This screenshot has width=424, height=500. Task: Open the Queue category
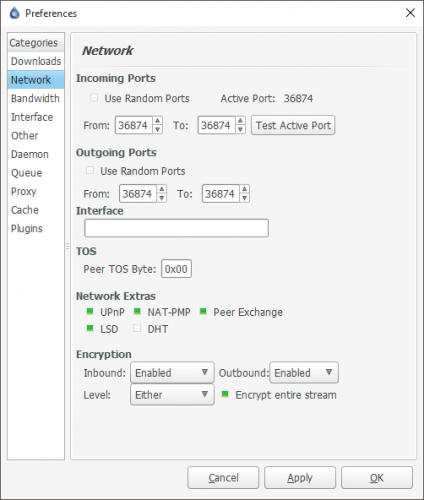click(36, 173)
